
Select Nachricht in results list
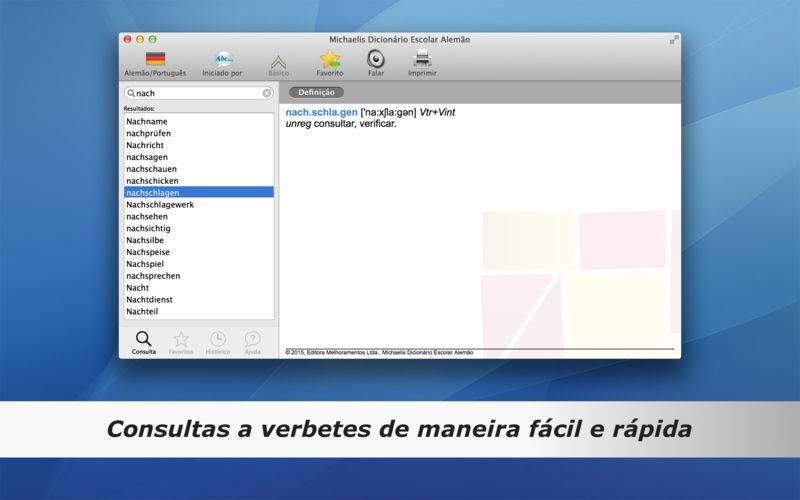pyautogui.click(x=199, y=145)
